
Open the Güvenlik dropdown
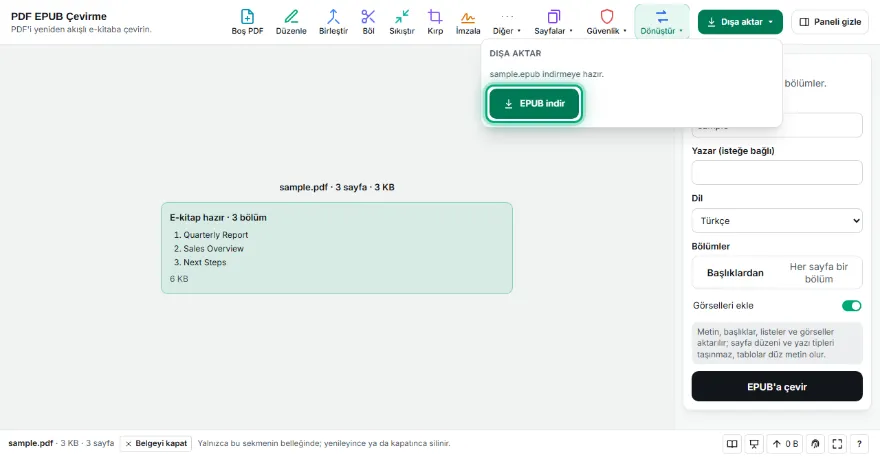click(x=606, y=22)
